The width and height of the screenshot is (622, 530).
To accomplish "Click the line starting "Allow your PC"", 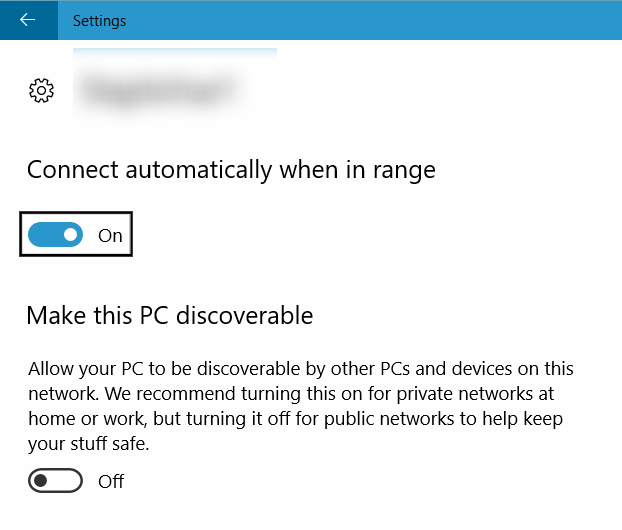I will (301, 369).
